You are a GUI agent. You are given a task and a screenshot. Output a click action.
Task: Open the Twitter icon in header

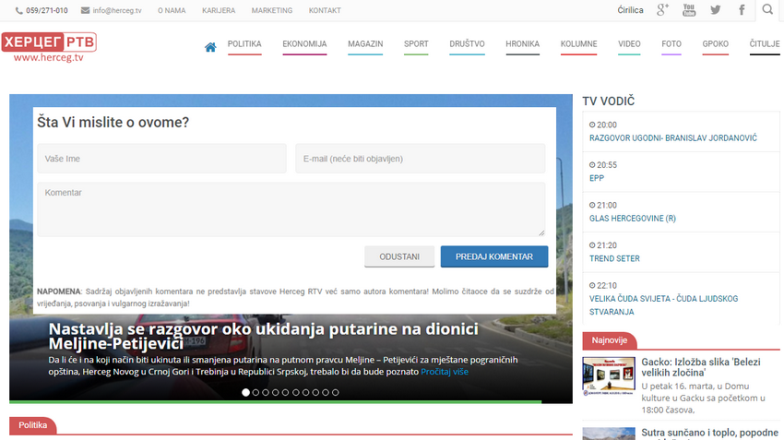point(715,10)
